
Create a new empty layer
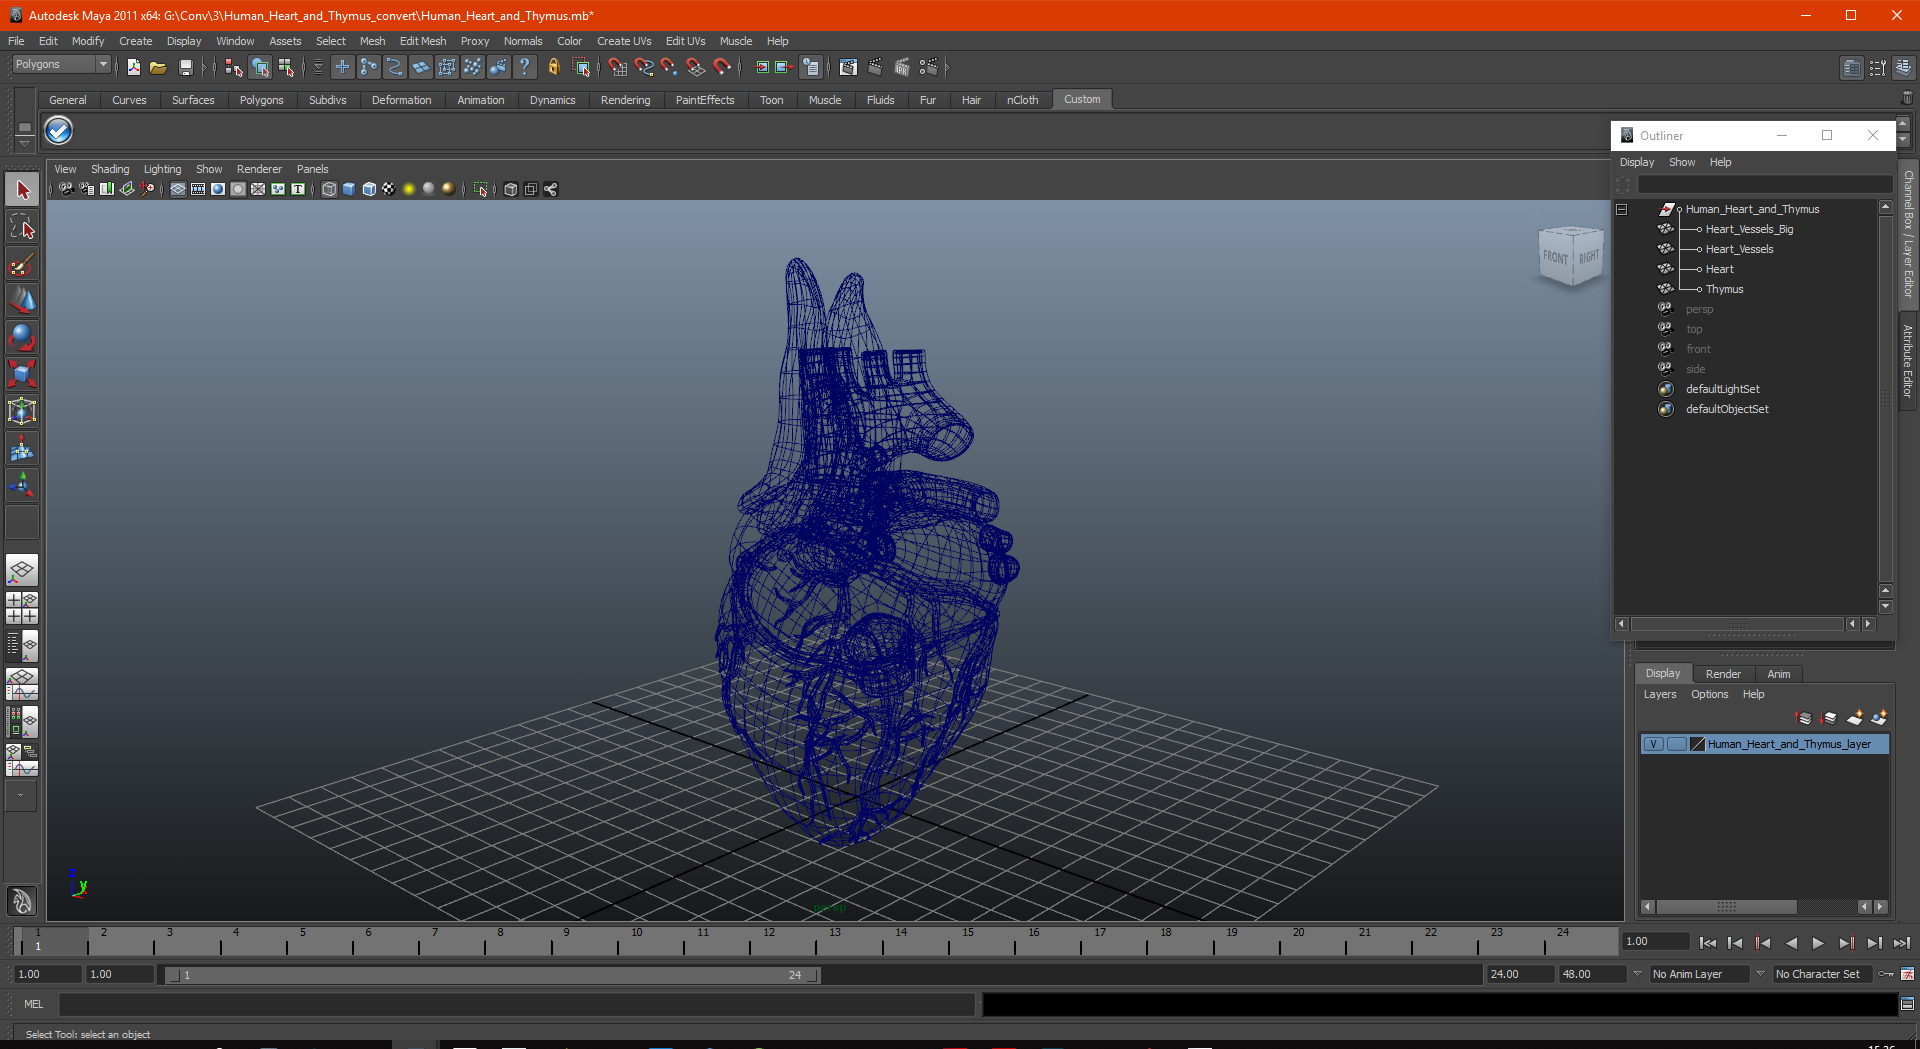click(1855, 718)
